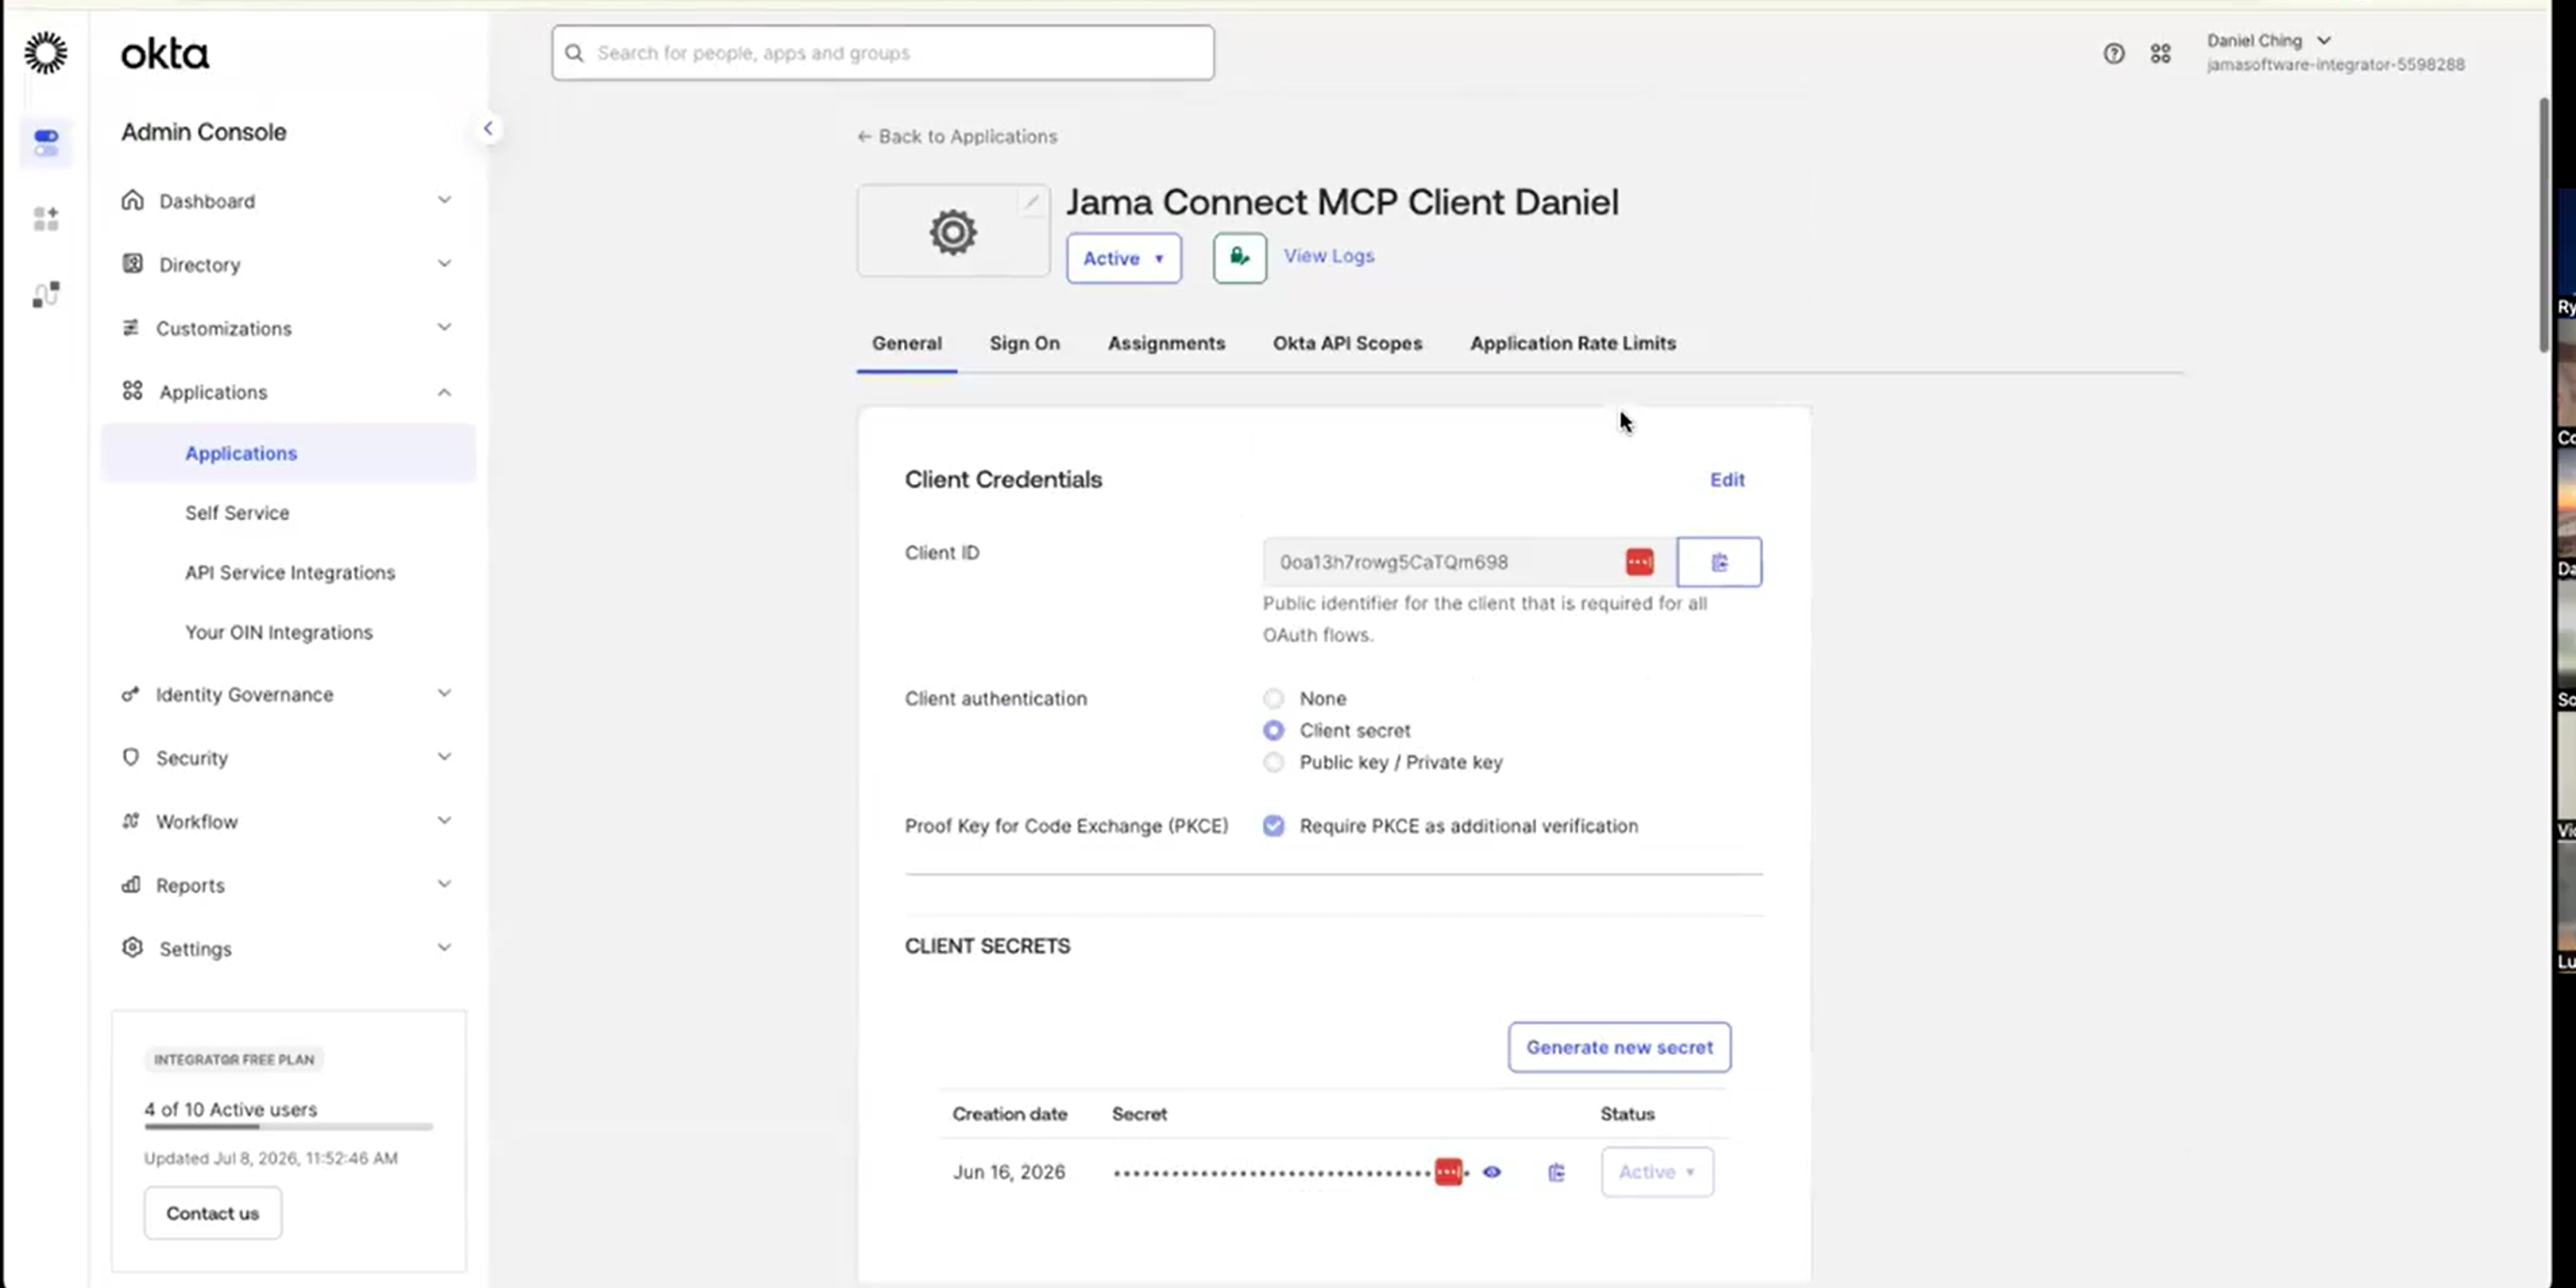Click the Dashboard home icon
The height and width of the screenshot is (1288, 2576).
132,200
